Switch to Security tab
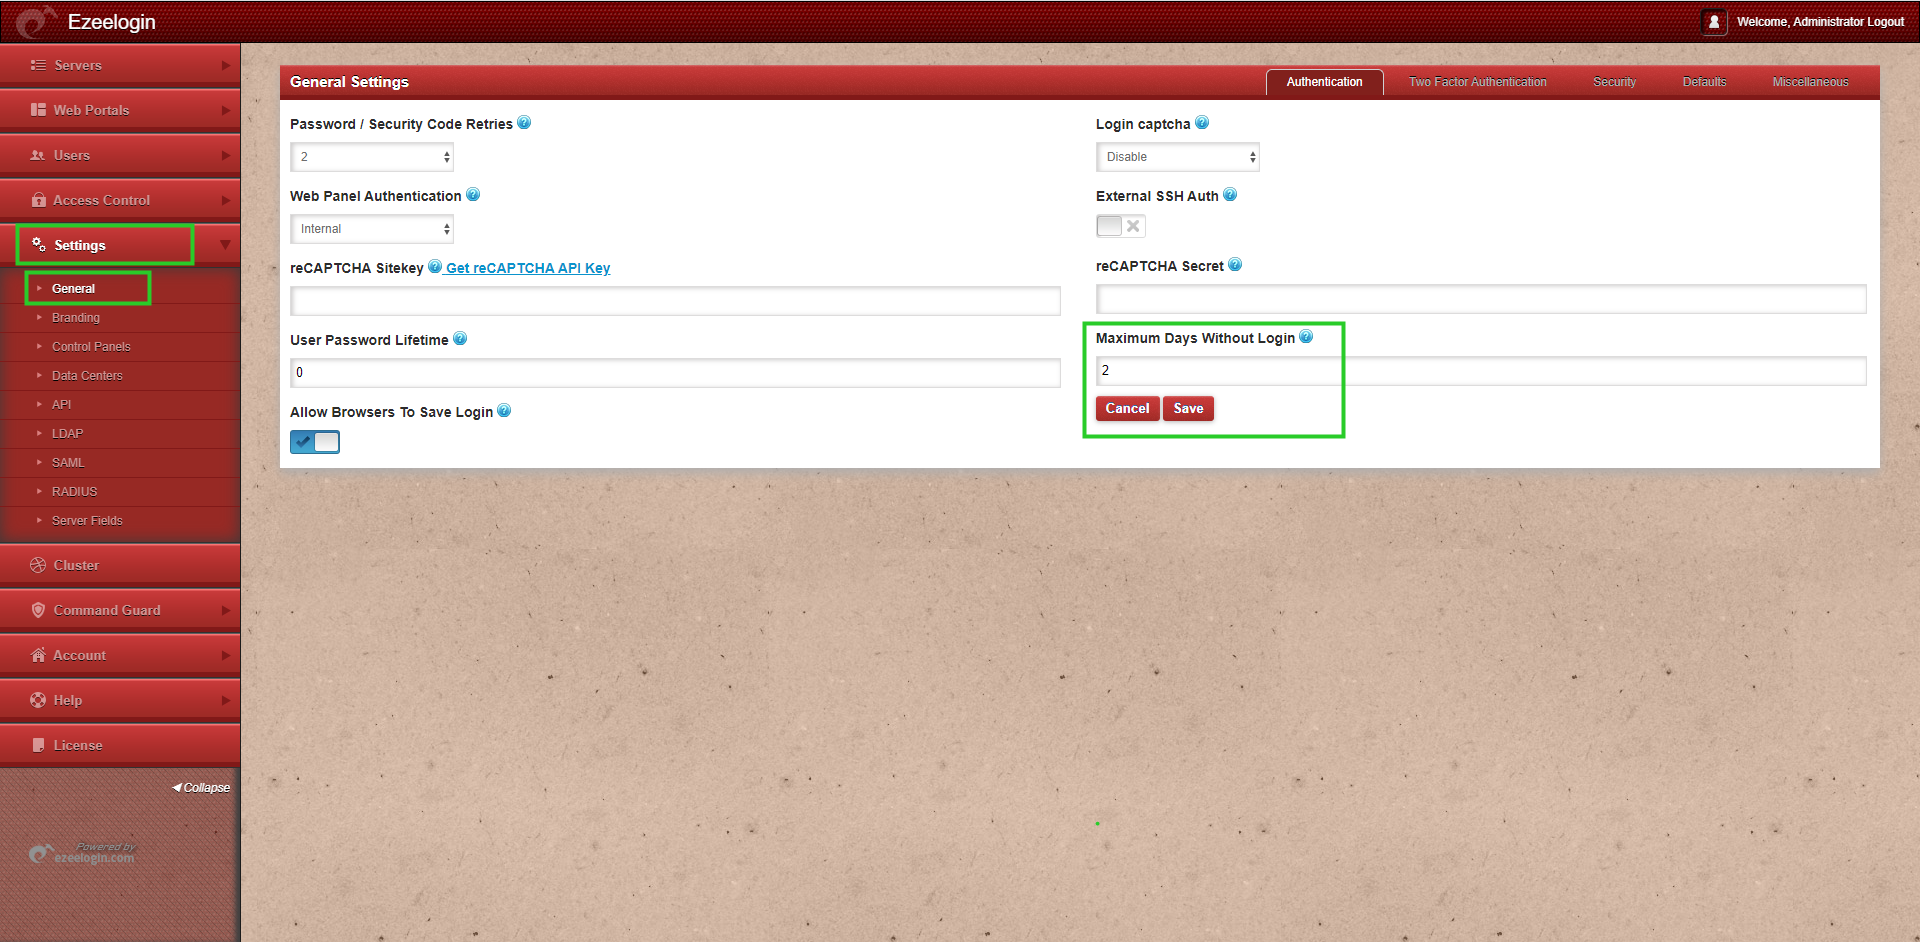Screen dimensions: 1920x942 [1614, 82]
